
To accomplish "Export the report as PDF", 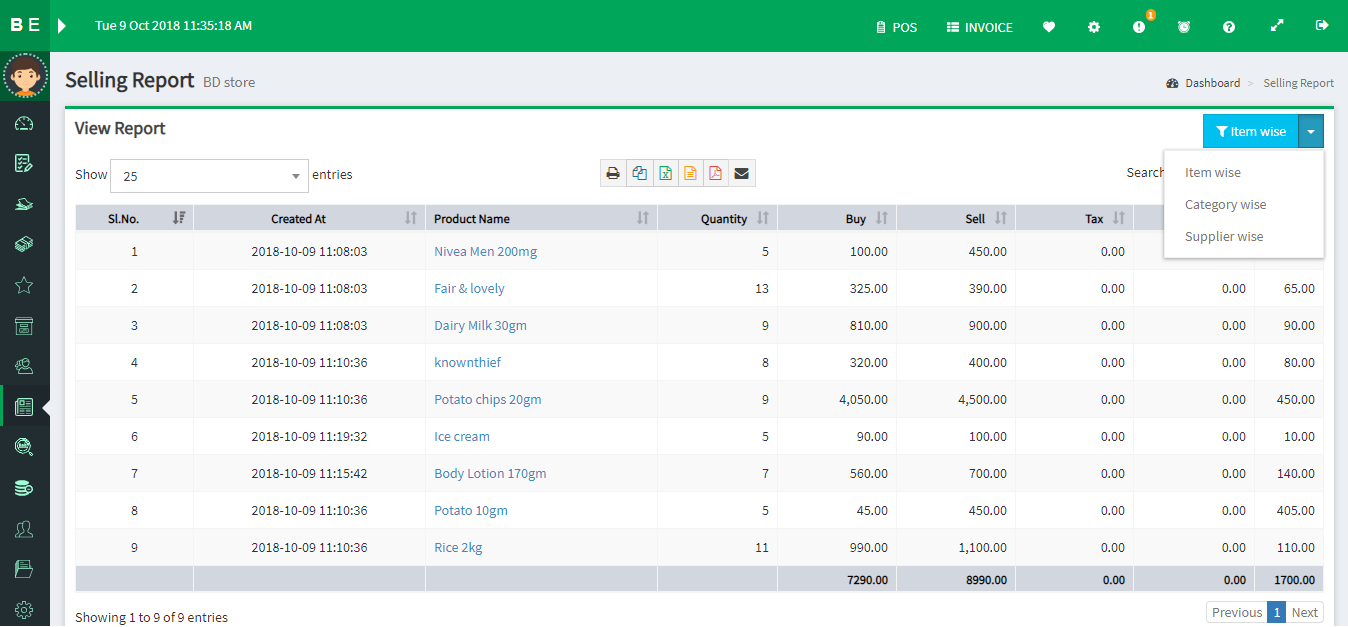I will pyautogui.click(x=715, y=173).
